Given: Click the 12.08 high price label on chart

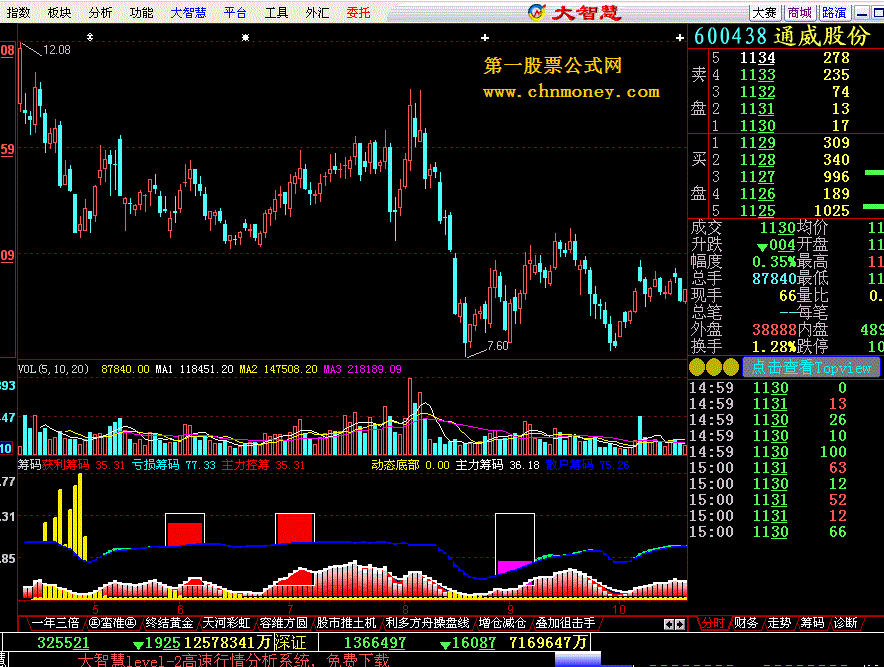Looking at the screenshot, I should [x=56, y=50].
